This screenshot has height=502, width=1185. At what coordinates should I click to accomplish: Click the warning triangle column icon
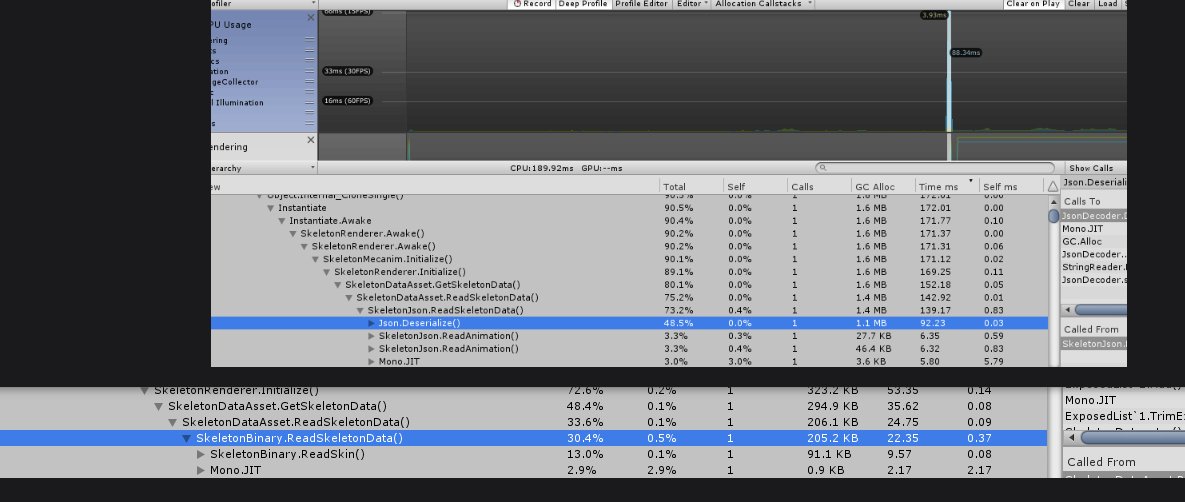(x=1051, y=186)
